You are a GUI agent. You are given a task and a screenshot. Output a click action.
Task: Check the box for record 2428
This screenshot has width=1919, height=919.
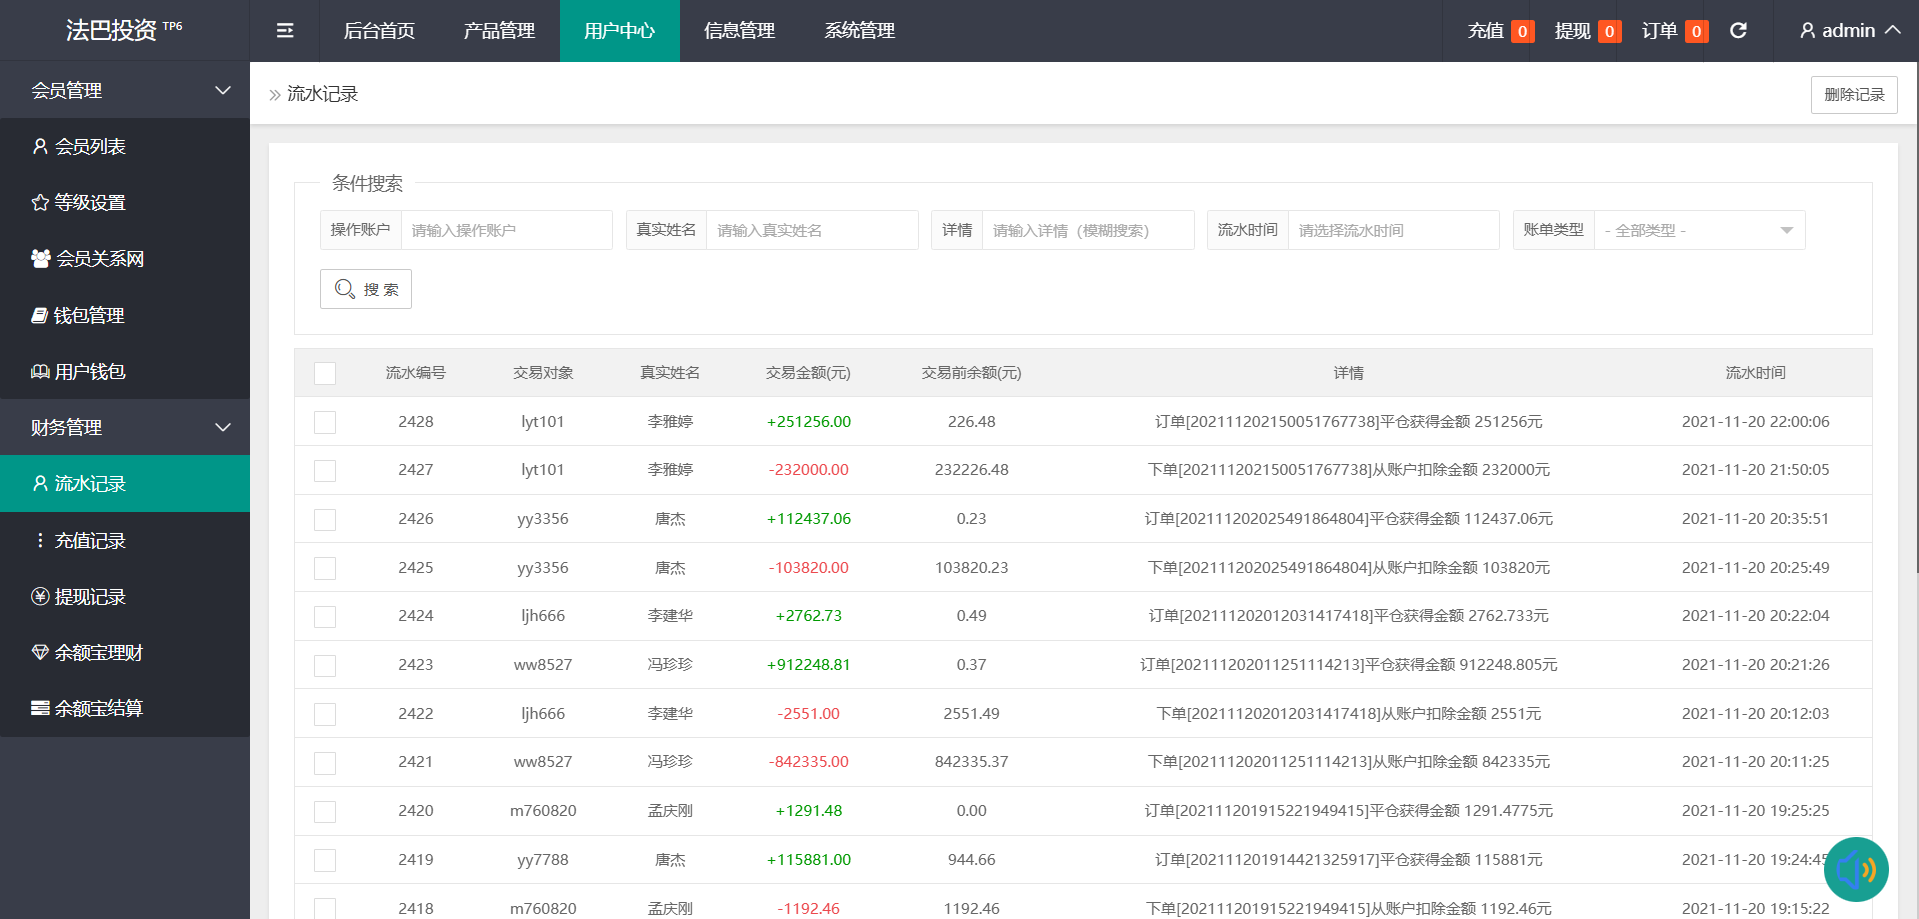pos(325,422)
